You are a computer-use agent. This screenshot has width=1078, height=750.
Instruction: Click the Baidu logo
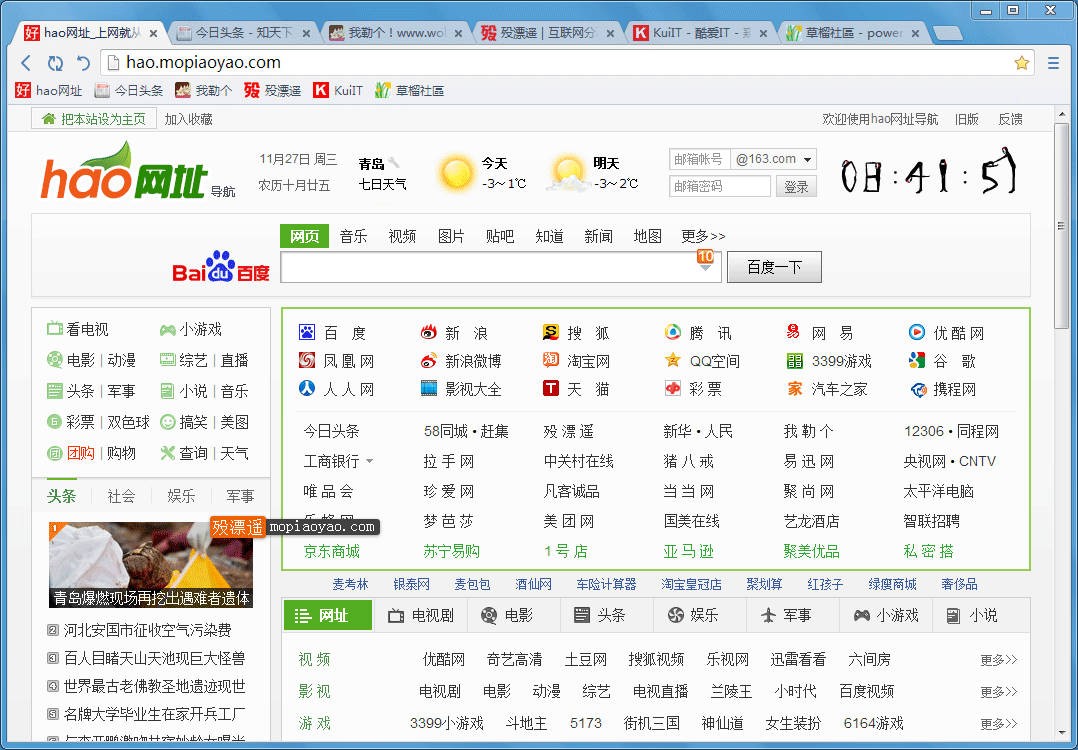[221, 267]
